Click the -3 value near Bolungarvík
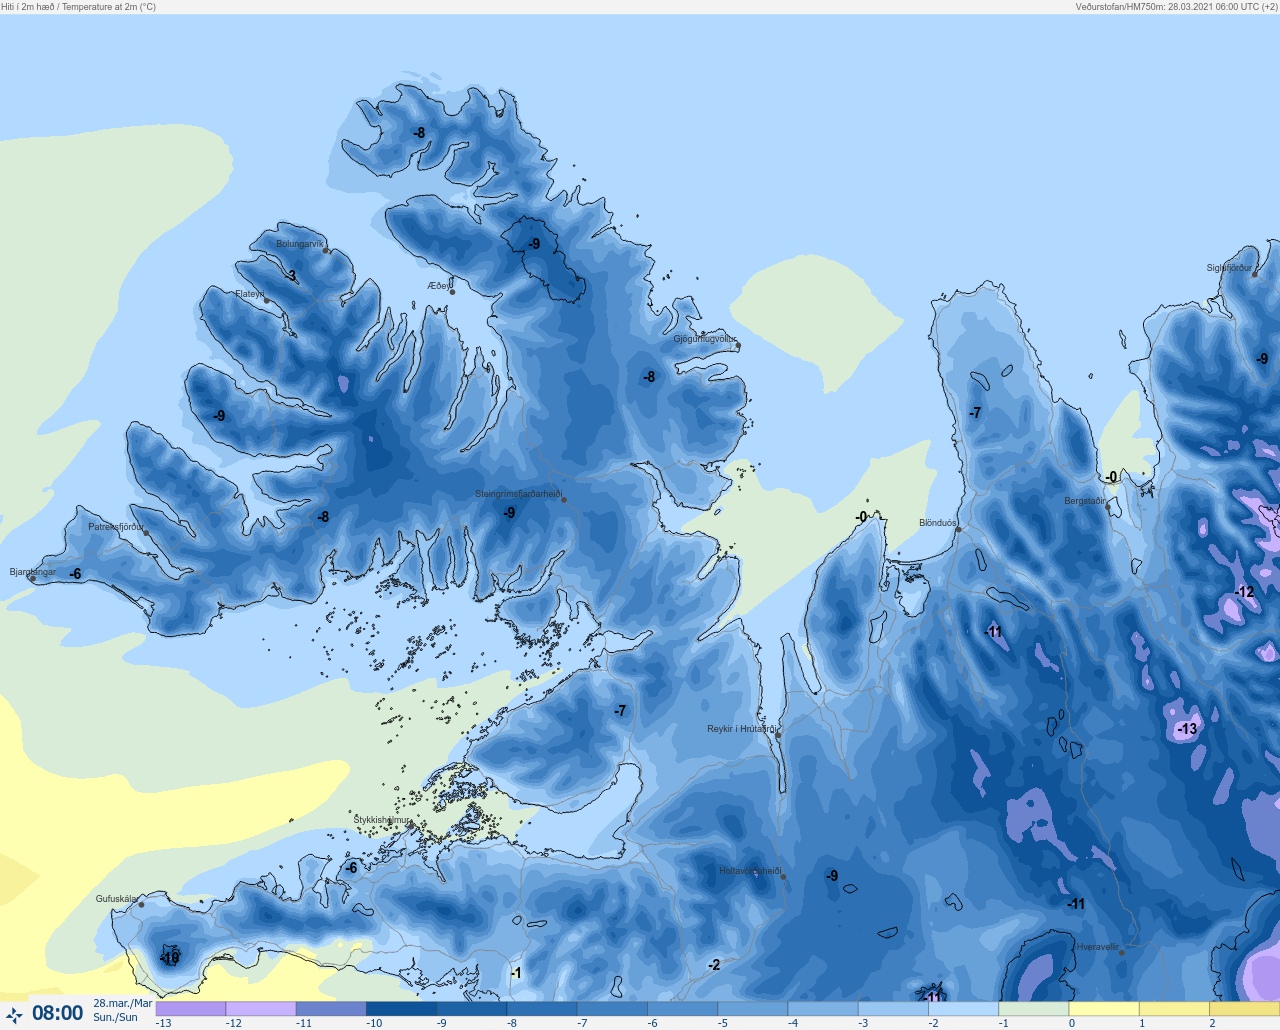Screen dimensions: 1280x1030 (290, 276)
